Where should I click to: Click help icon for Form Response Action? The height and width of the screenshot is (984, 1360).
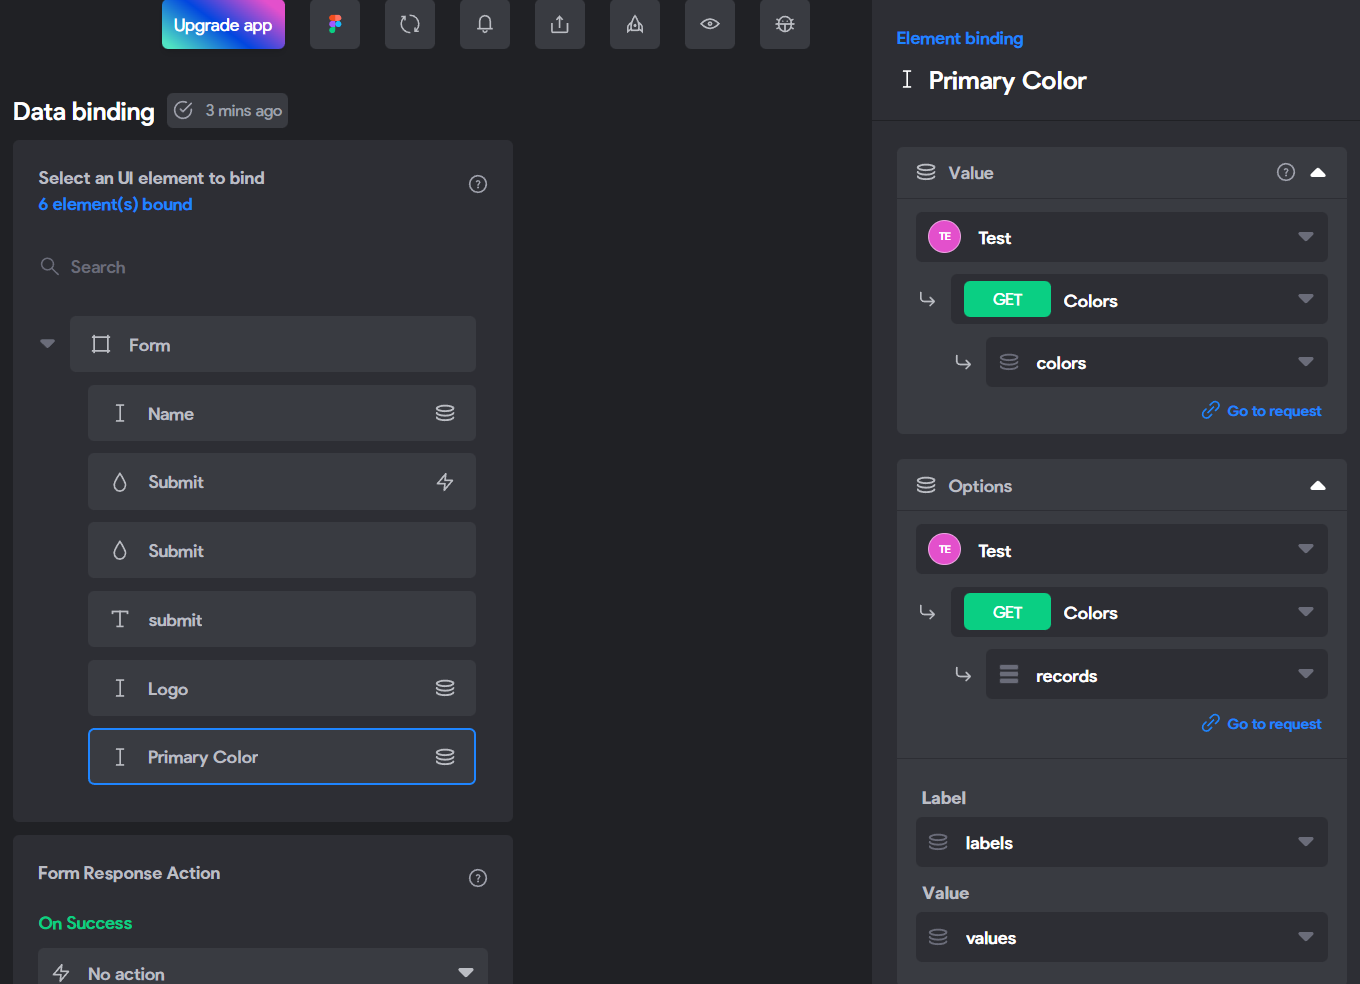coord(478,878)
